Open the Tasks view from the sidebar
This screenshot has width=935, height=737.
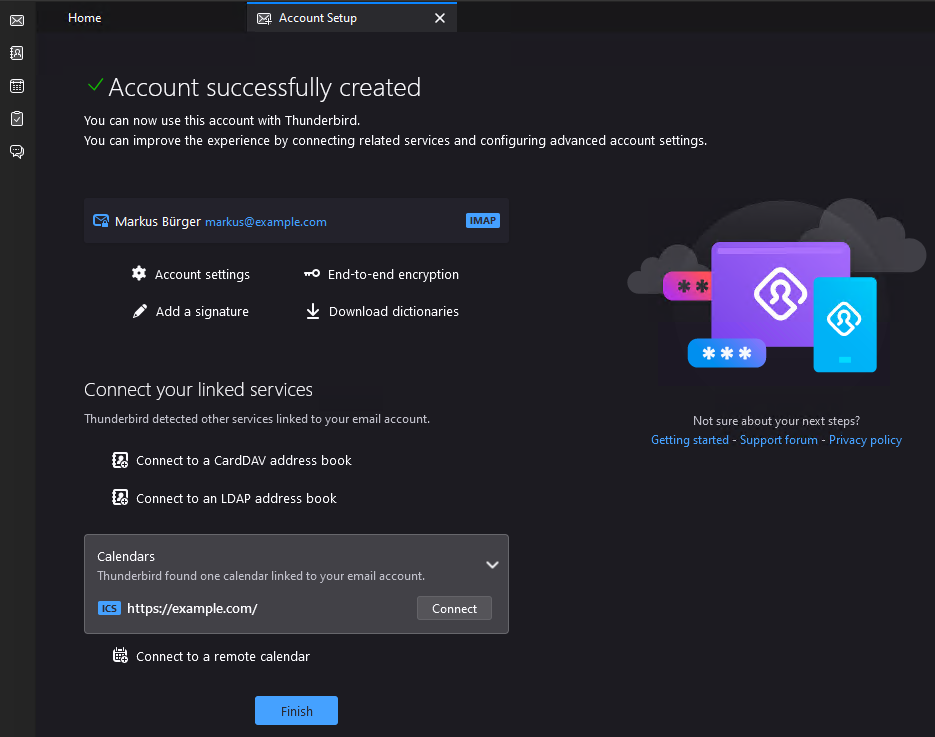coord(15,118)
